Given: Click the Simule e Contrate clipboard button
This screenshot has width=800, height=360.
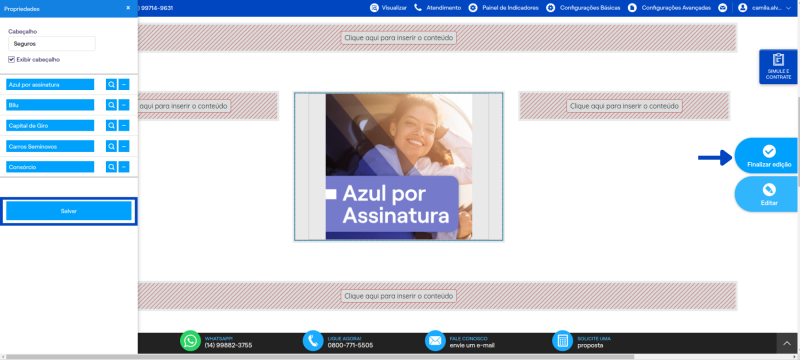Looking at the screenshot, I should [778, 67].
